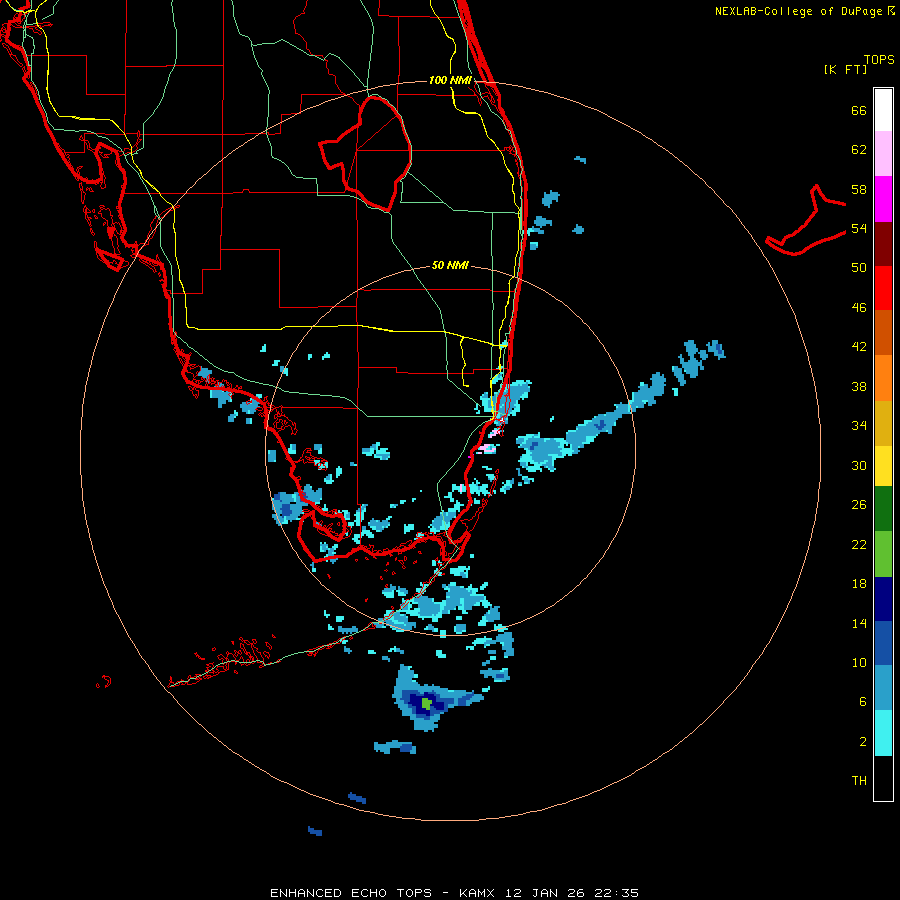Viewport: 900px width, 900px height.
Task: Click the yellow color scale swatch
Action: (x=883, y=466)
